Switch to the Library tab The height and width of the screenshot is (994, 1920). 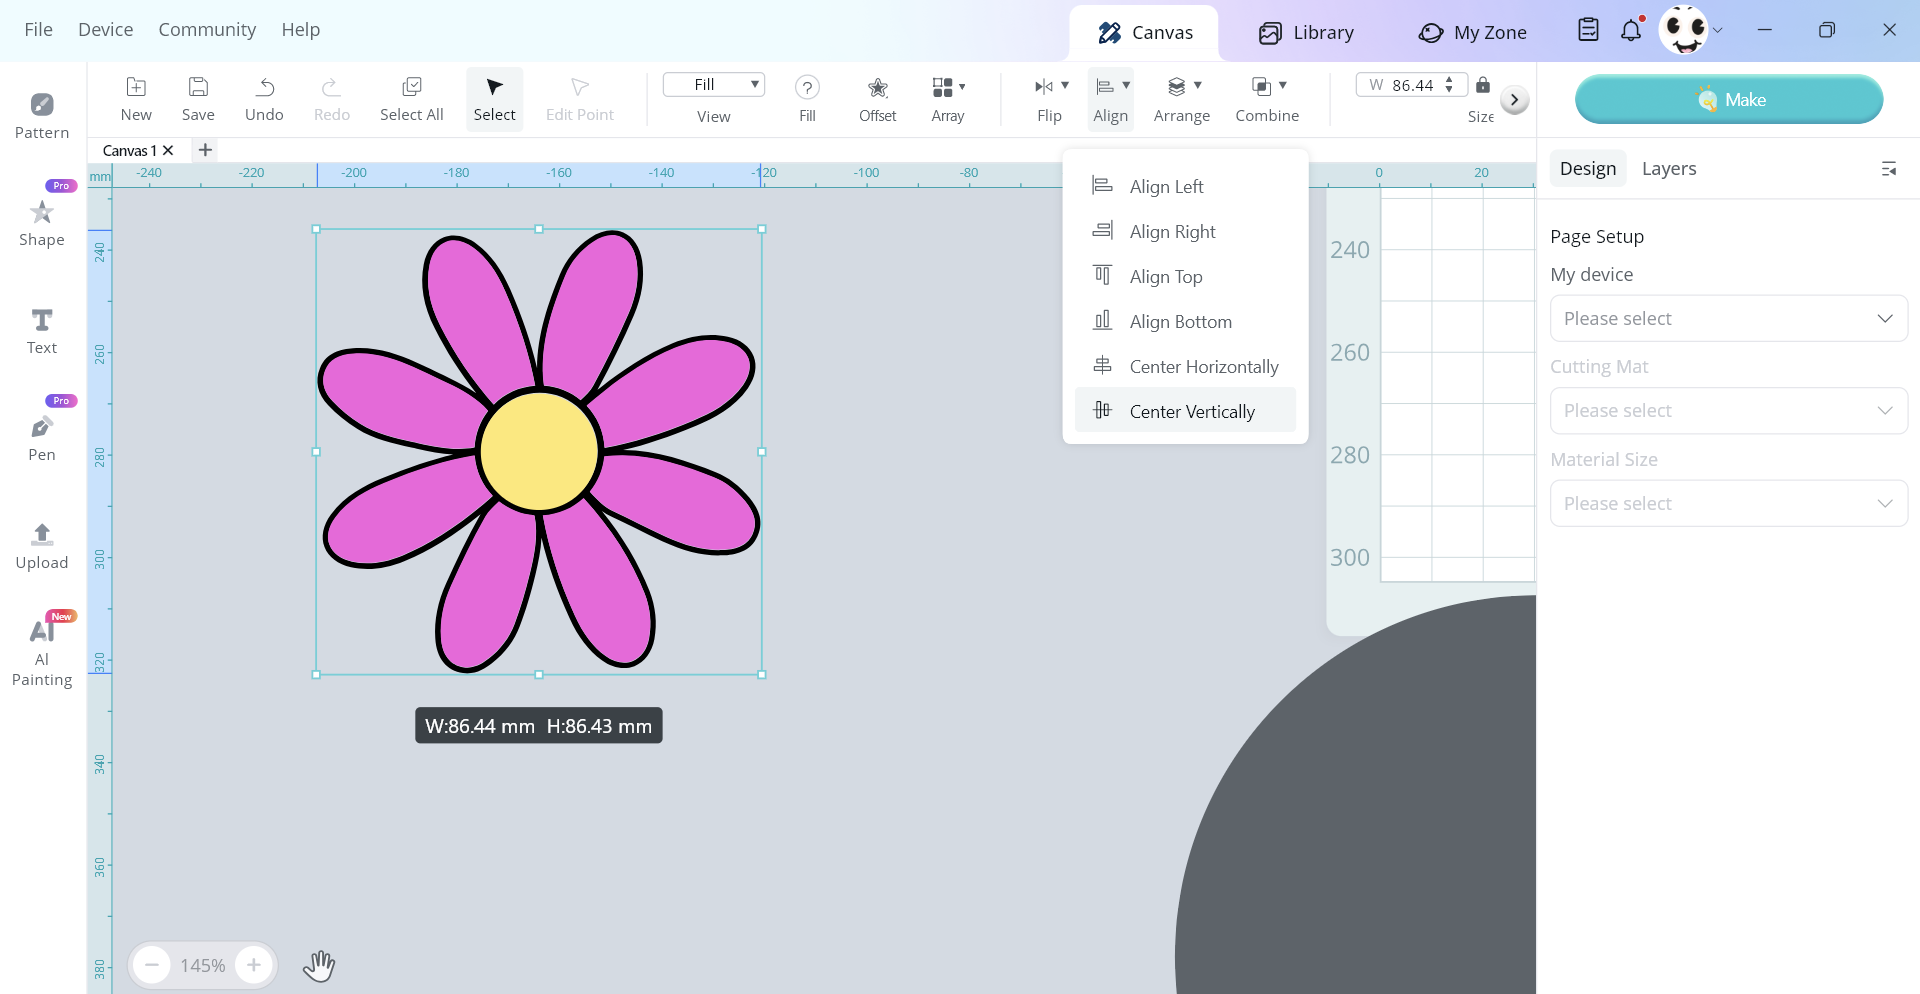tap(1306, 33)
